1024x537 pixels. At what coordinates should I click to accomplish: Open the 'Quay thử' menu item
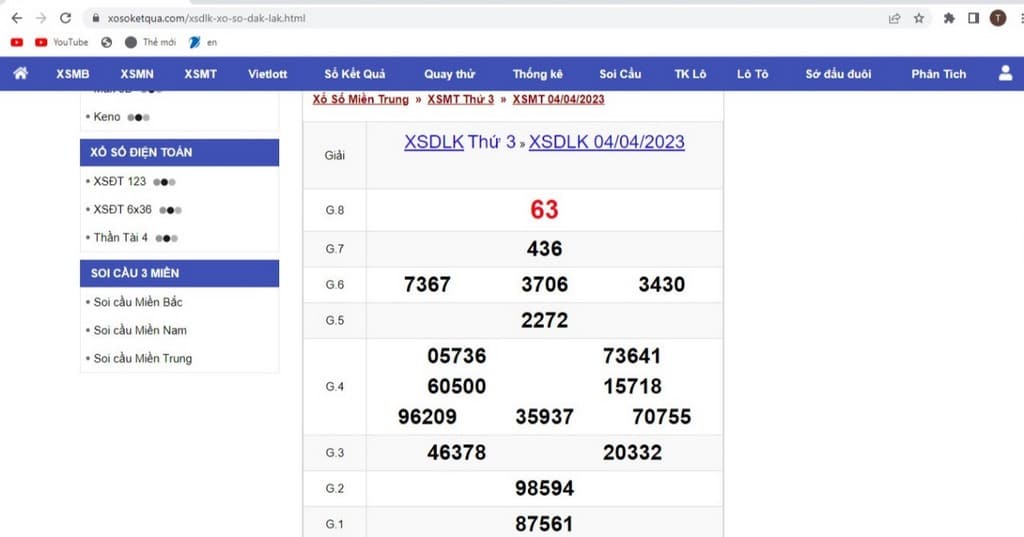(x=449, y=74)
